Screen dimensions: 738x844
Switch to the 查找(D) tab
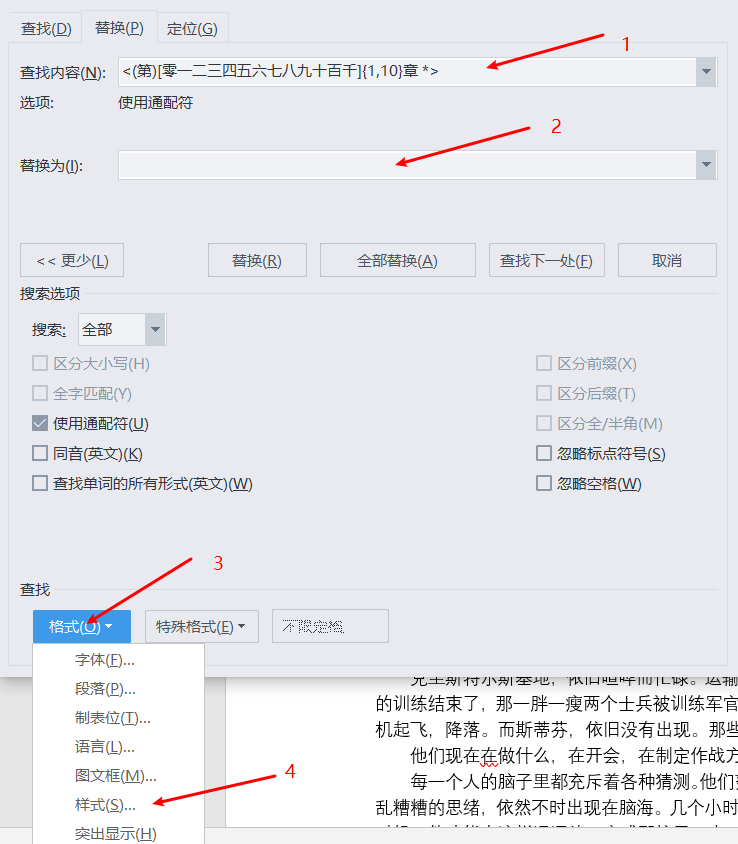pyautogui.click(x=46, y=28)
